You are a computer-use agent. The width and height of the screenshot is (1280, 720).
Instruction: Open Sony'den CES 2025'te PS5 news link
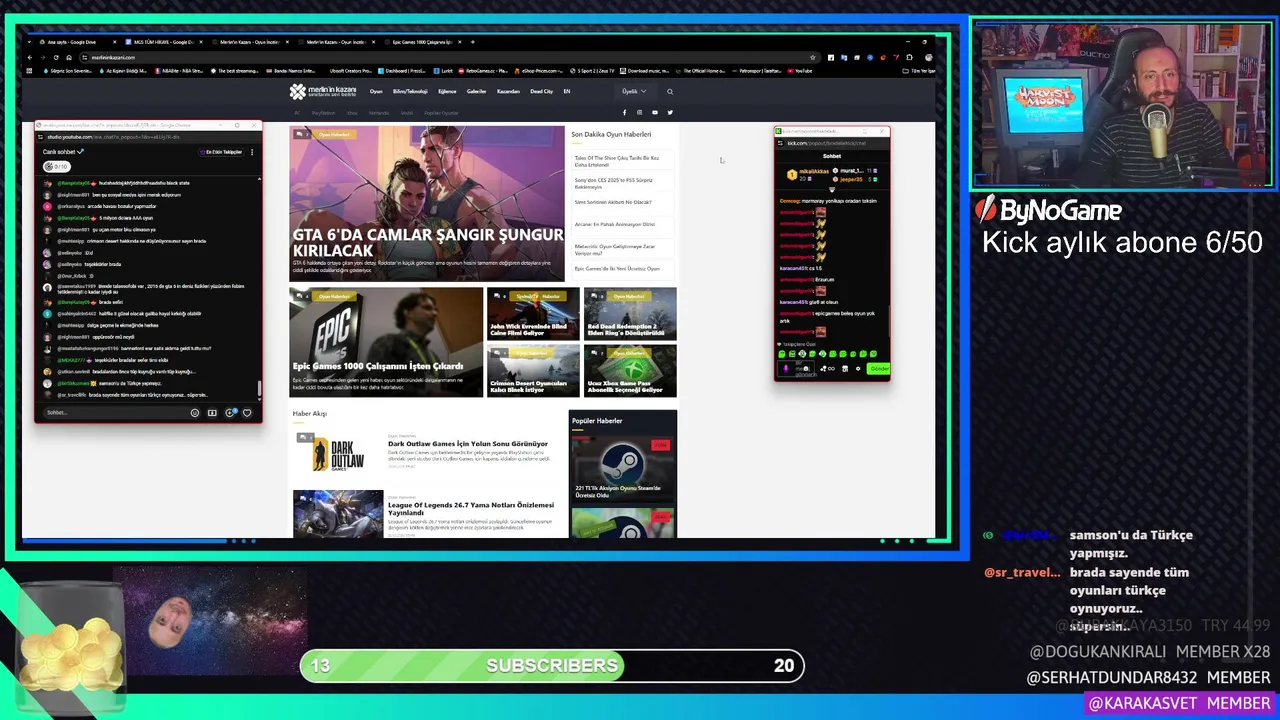(614, 183)
